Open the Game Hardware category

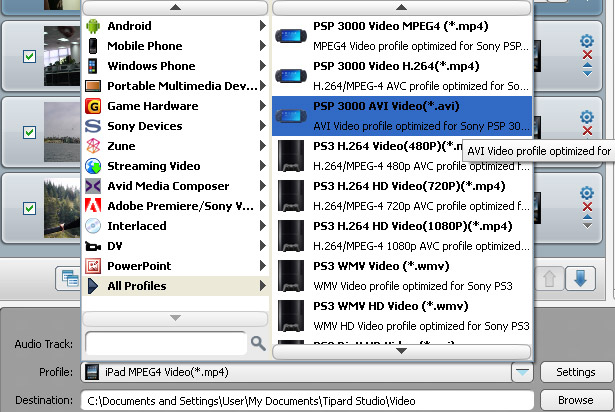pos(175,106)
